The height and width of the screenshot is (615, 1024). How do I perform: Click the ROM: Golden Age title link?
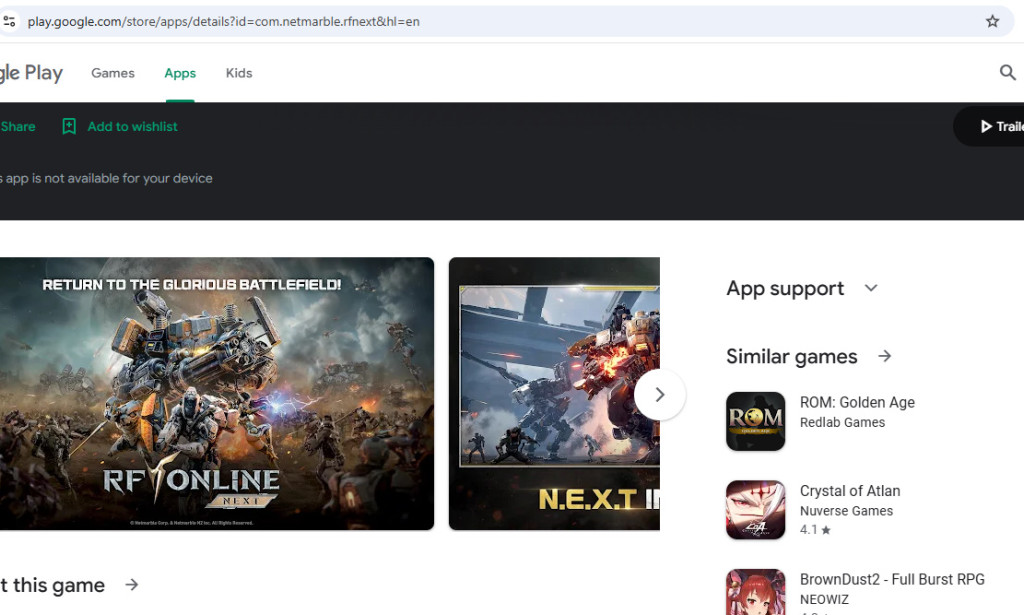click(x=857, y=402)
